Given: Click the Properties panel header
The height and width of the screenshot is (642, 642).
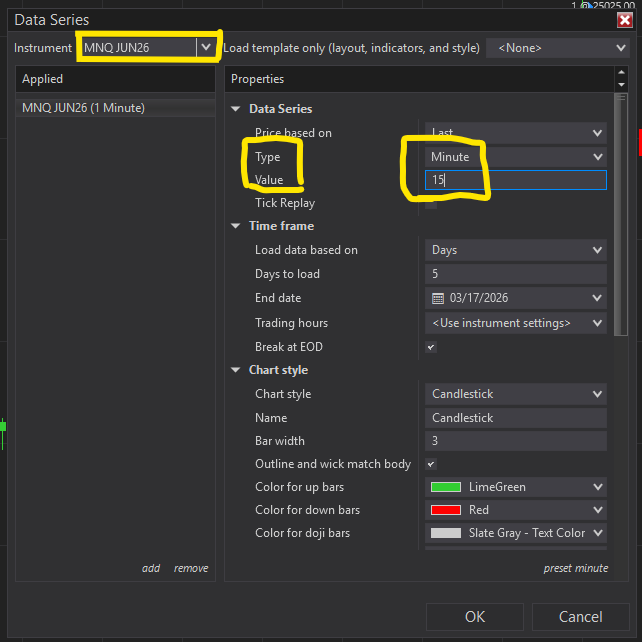Looking at the screenshot, I should [419, 79].
